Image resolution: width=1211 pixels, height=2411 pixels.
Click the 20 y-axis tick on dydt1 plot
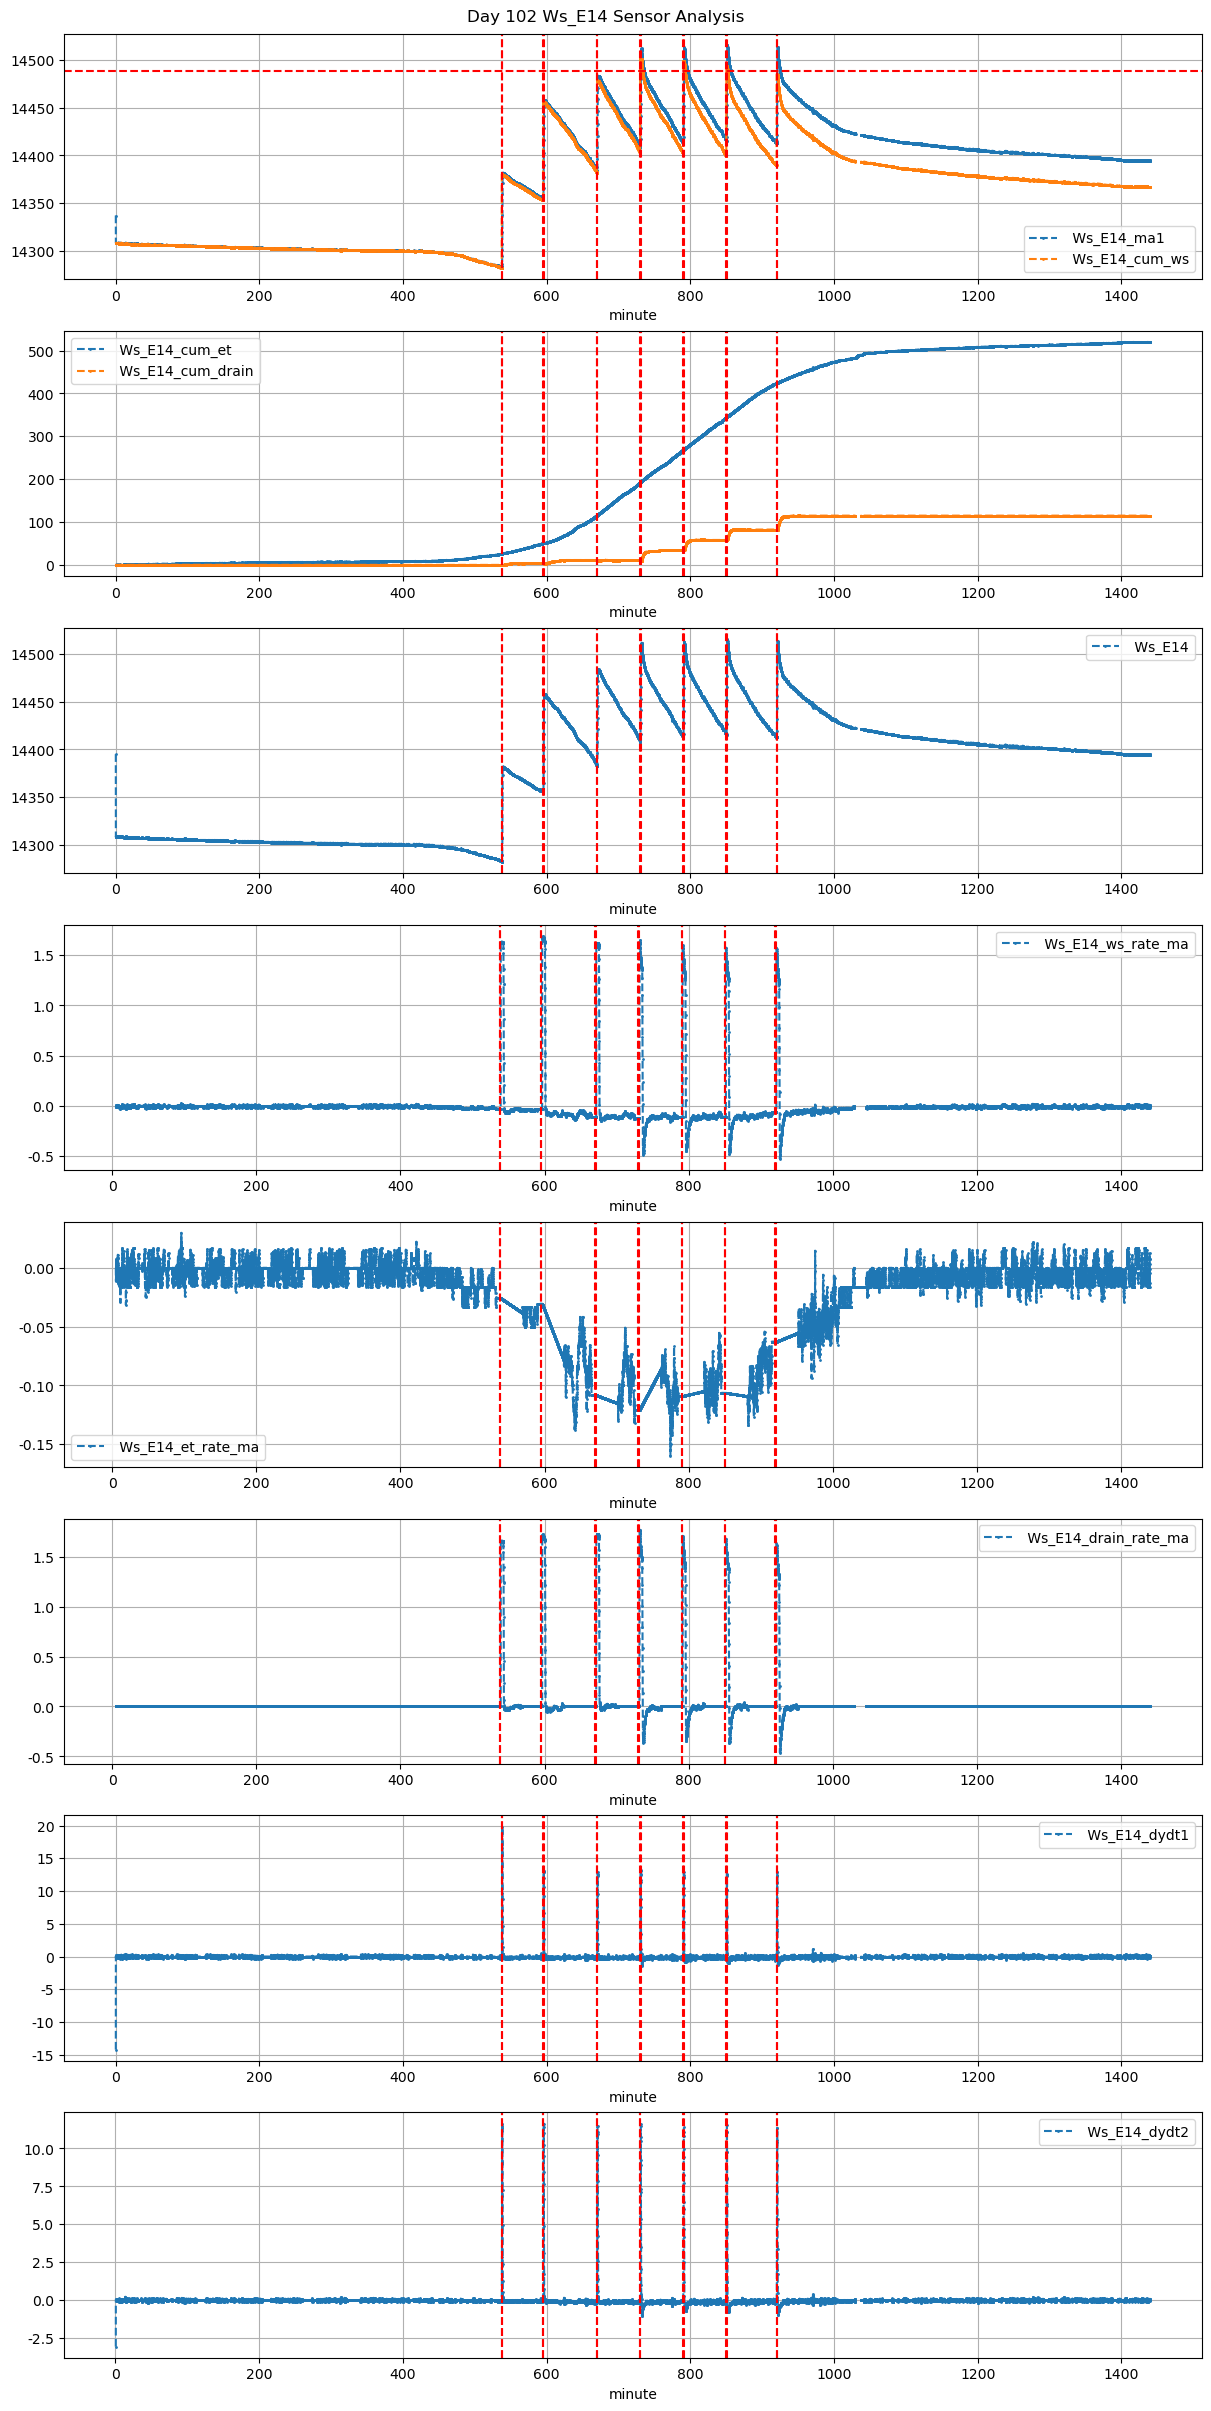(x=45, y=1826)
